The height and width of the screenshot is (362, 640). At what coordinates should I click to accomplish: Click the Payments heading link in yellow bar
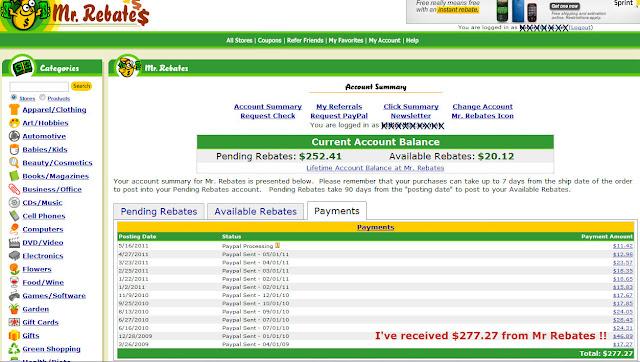(376, 227)
